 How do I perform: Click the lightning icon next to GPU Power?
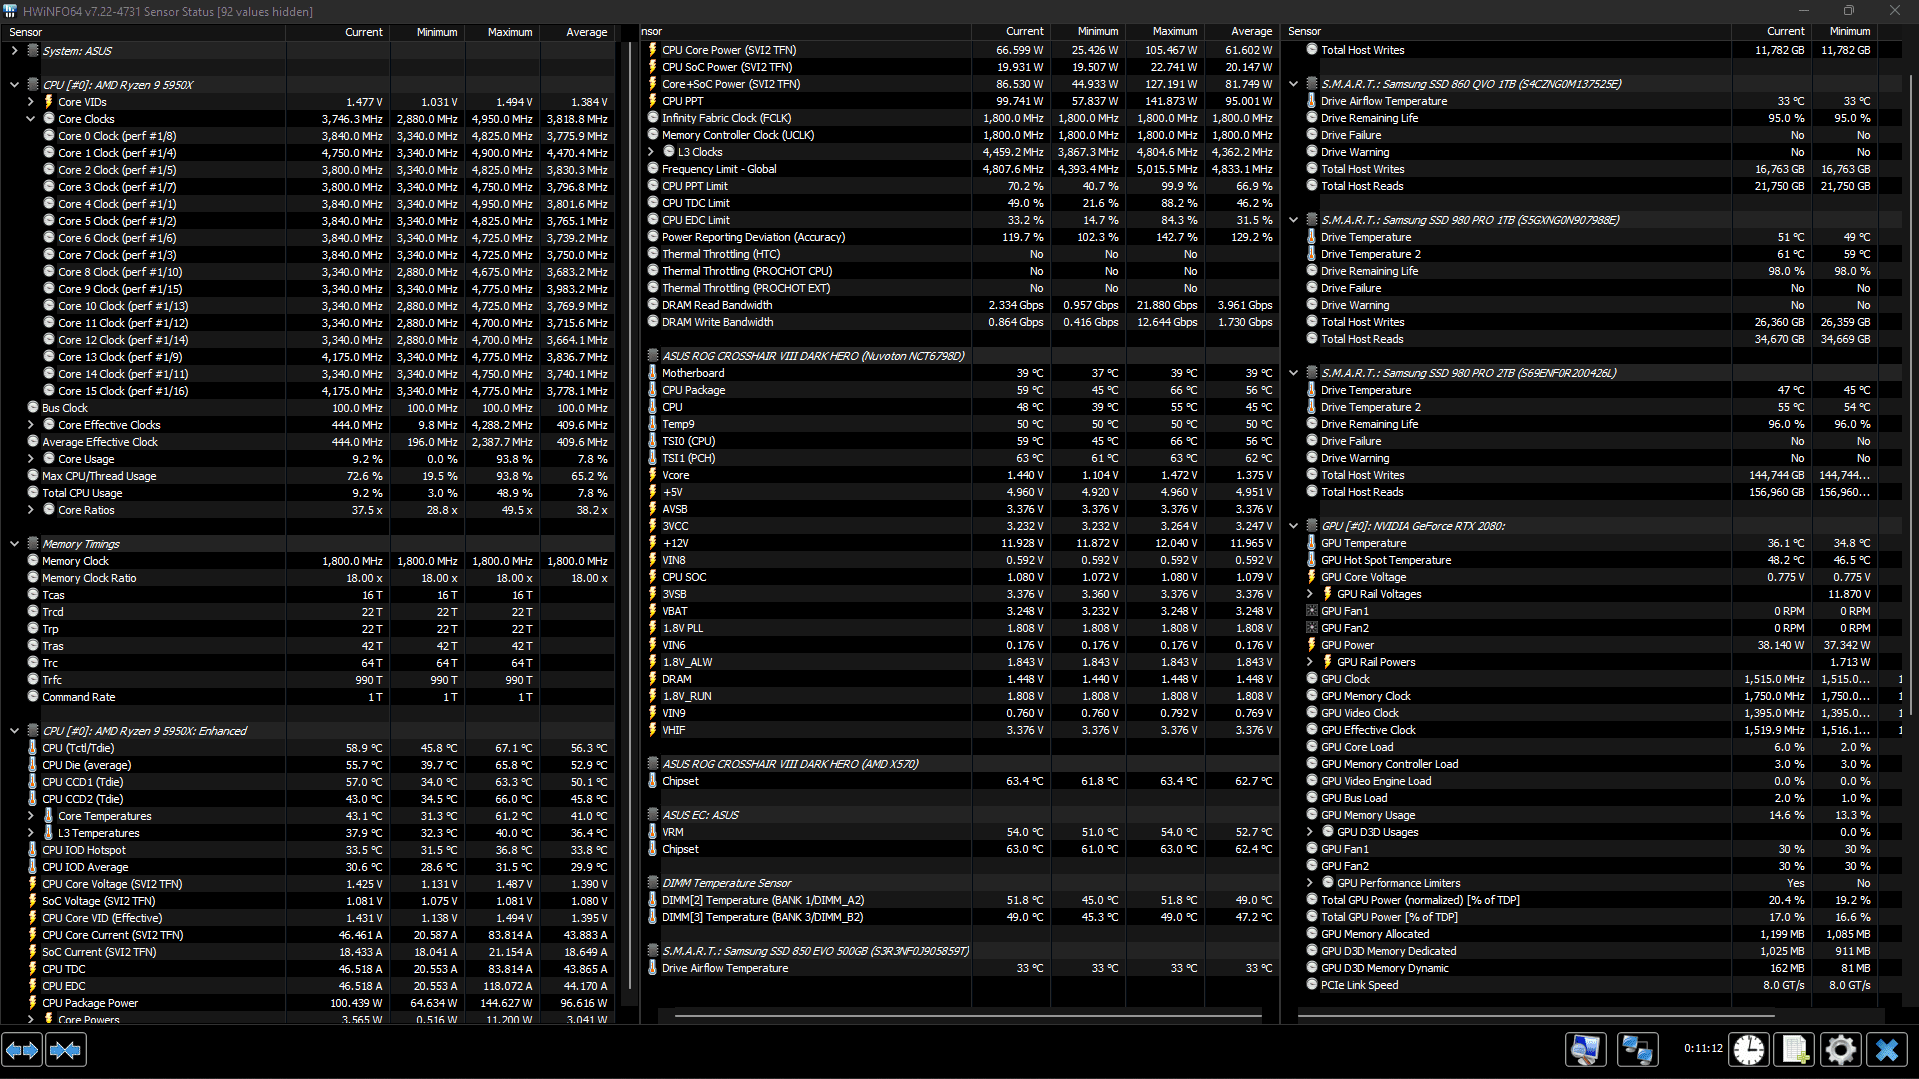click(x=1312, y=645)
